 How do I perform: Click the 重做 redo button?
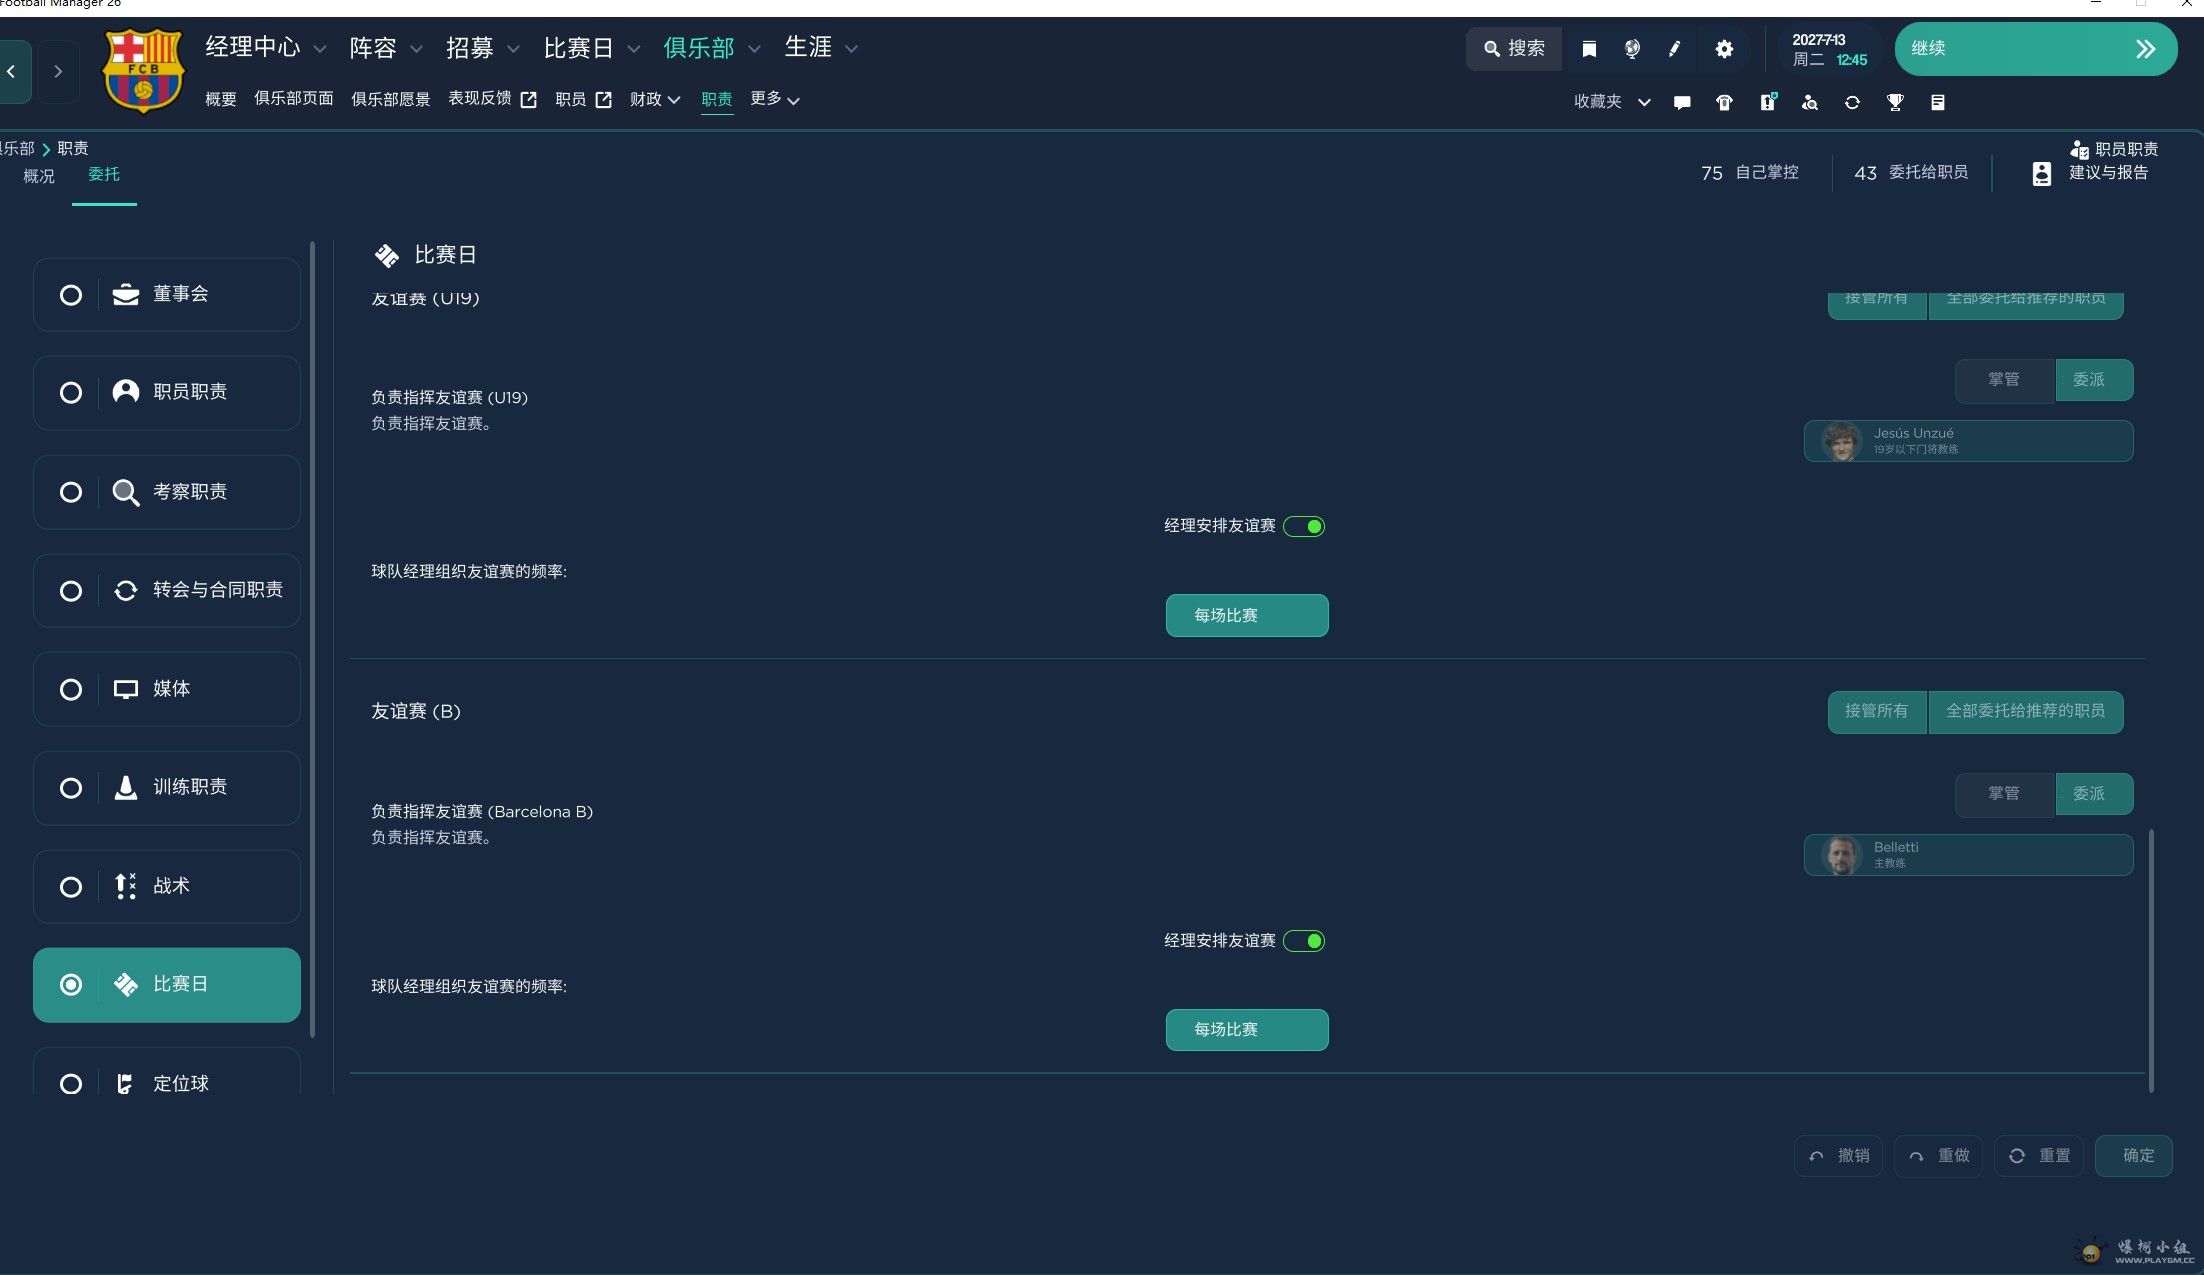click(1938, 1156)
